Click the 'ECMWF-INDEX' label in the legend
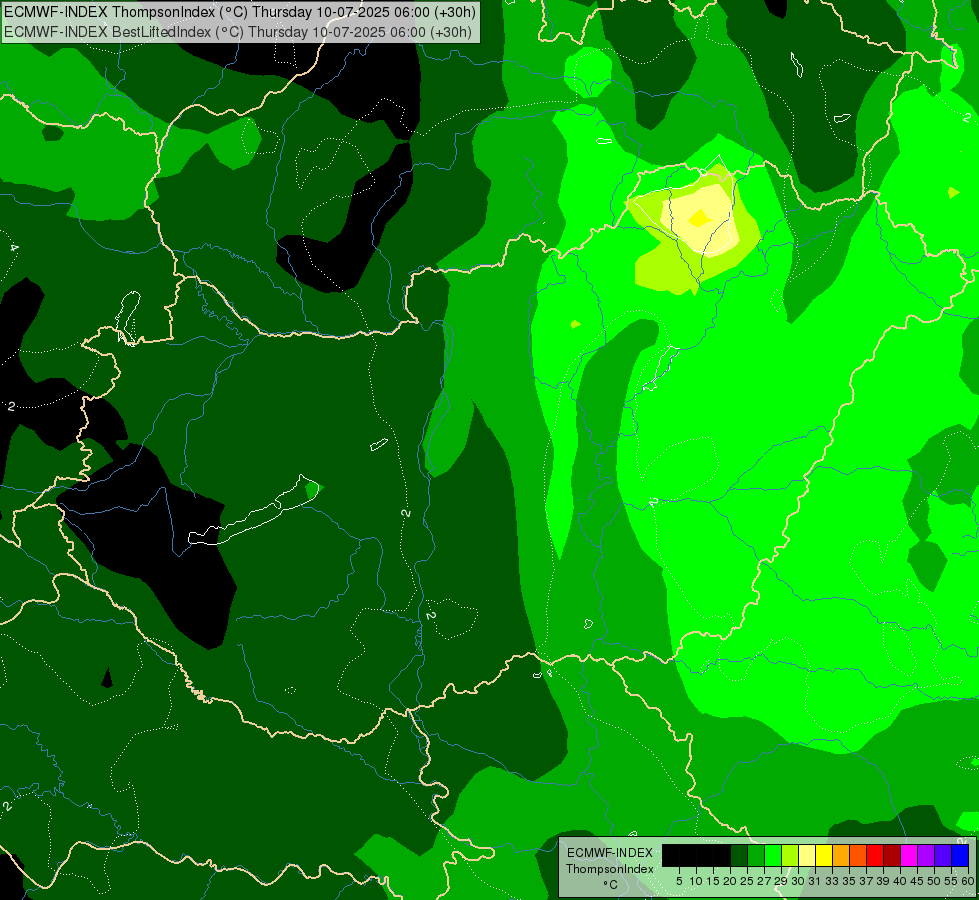The image size is (979, 900). [x=610, y=853]
